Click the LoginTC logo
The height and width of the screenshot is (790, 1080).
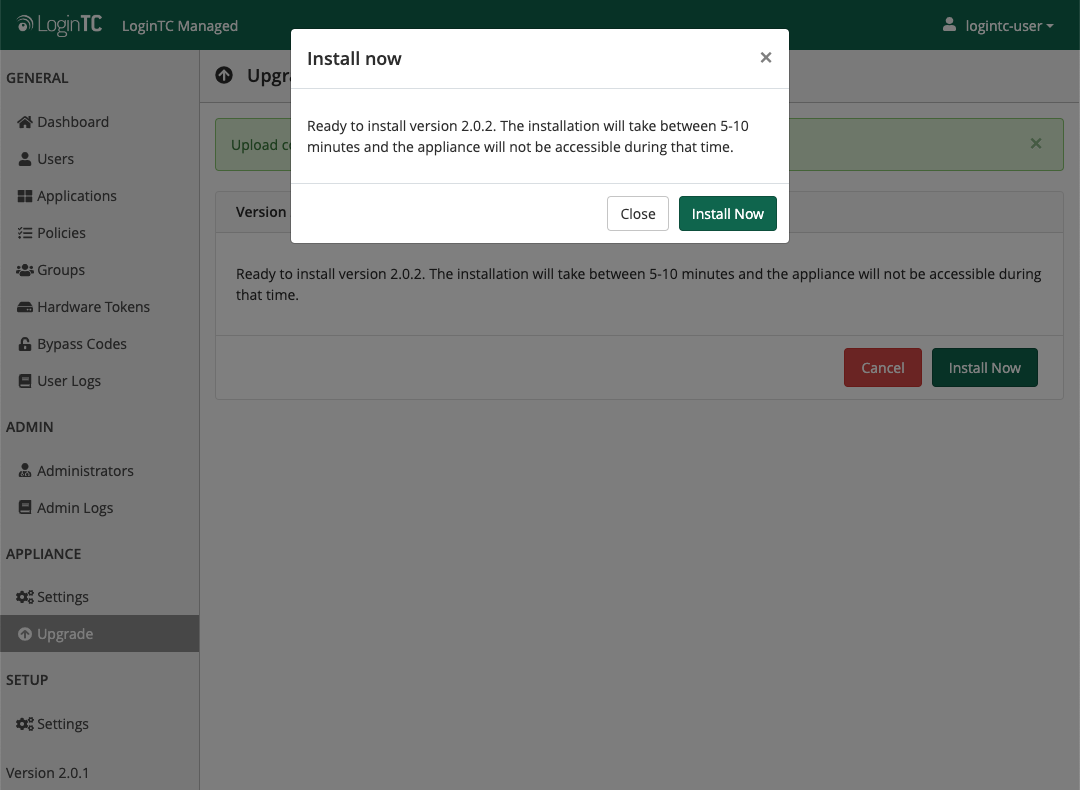60,25
